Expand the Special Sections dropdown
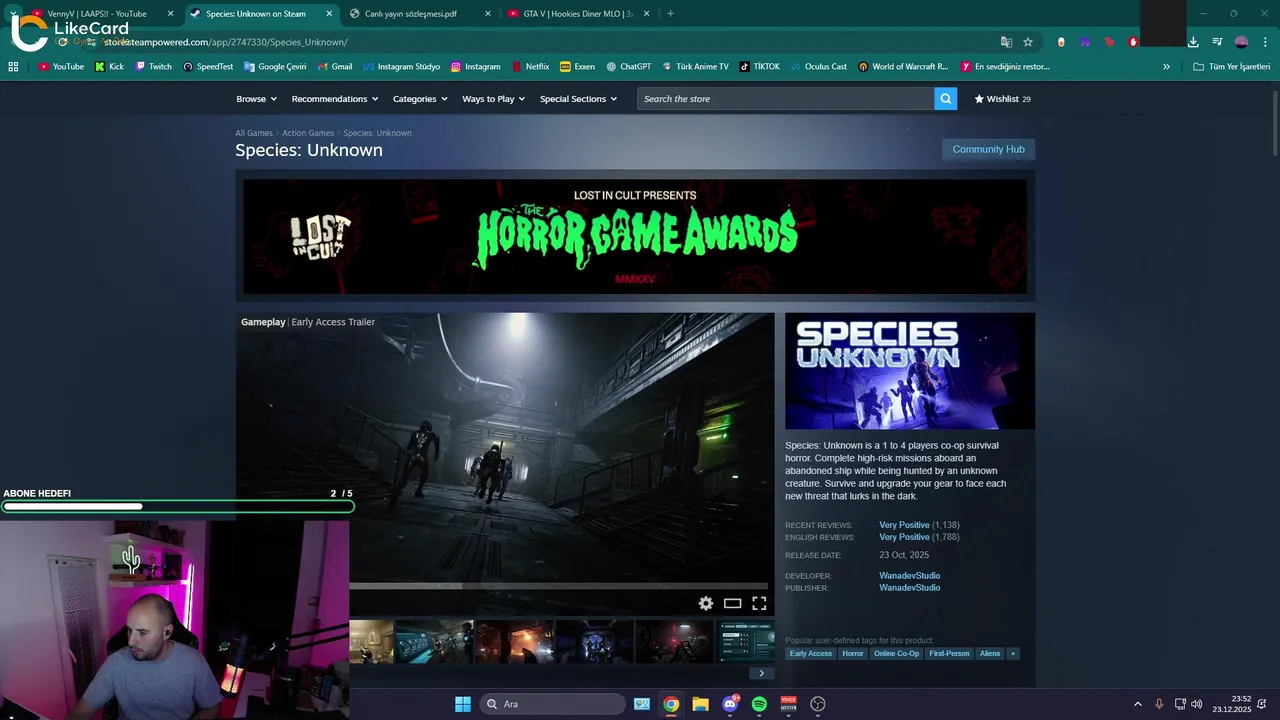 (x=578, y=99)
